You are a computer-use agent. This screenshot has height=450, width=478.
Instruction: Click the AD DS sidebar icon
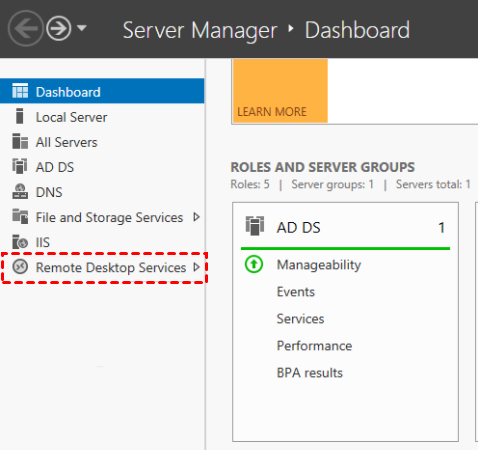click(20, 166)
